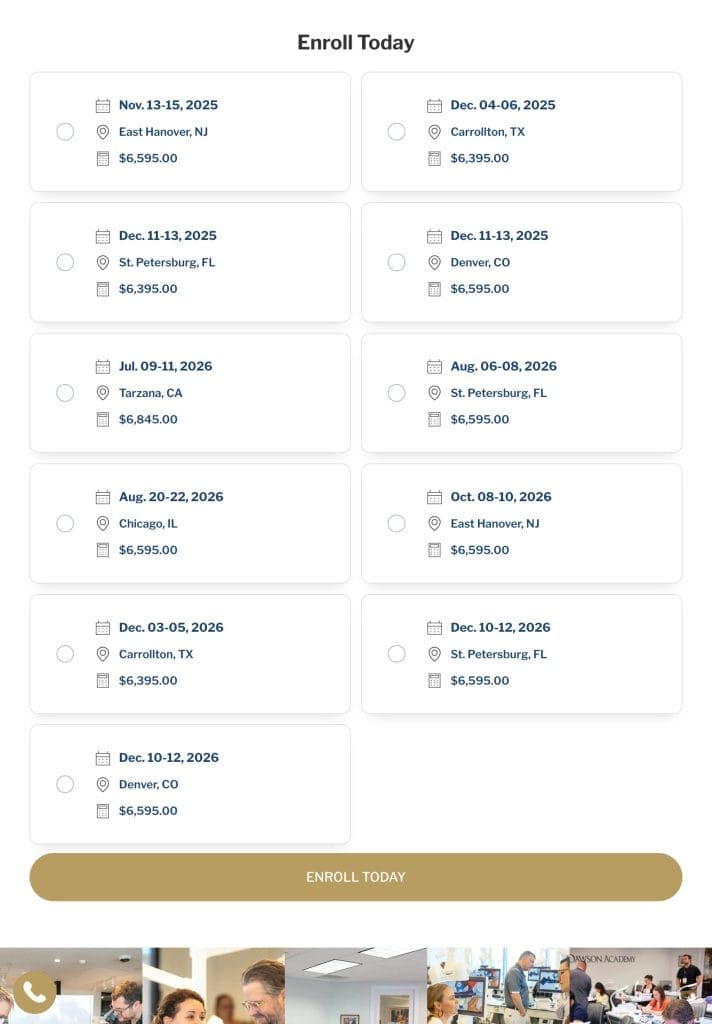712x1024 pixels.
Task: Click the Oct. 08-10, 2026 East Hanover card
Action: click(580, 523)
